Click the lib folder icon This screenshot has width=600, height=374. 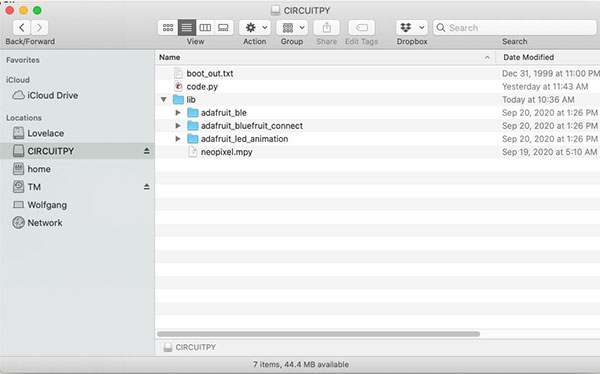click(178, 100)
